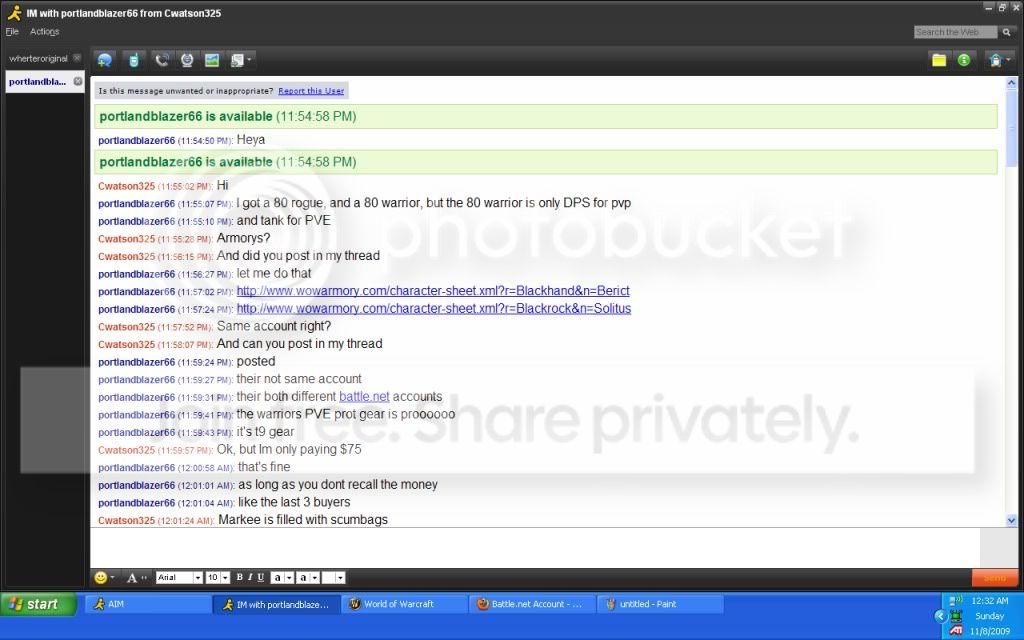Open the Actions menu
The image size is (1024, 640).
(44, 31)
